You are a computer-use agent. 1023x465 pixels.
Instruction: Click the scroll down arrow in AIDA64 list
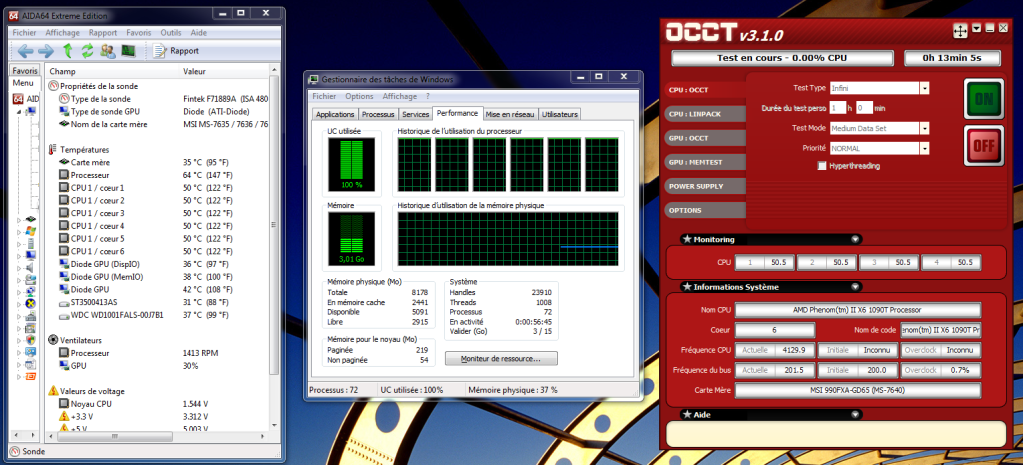pos(274,427)
